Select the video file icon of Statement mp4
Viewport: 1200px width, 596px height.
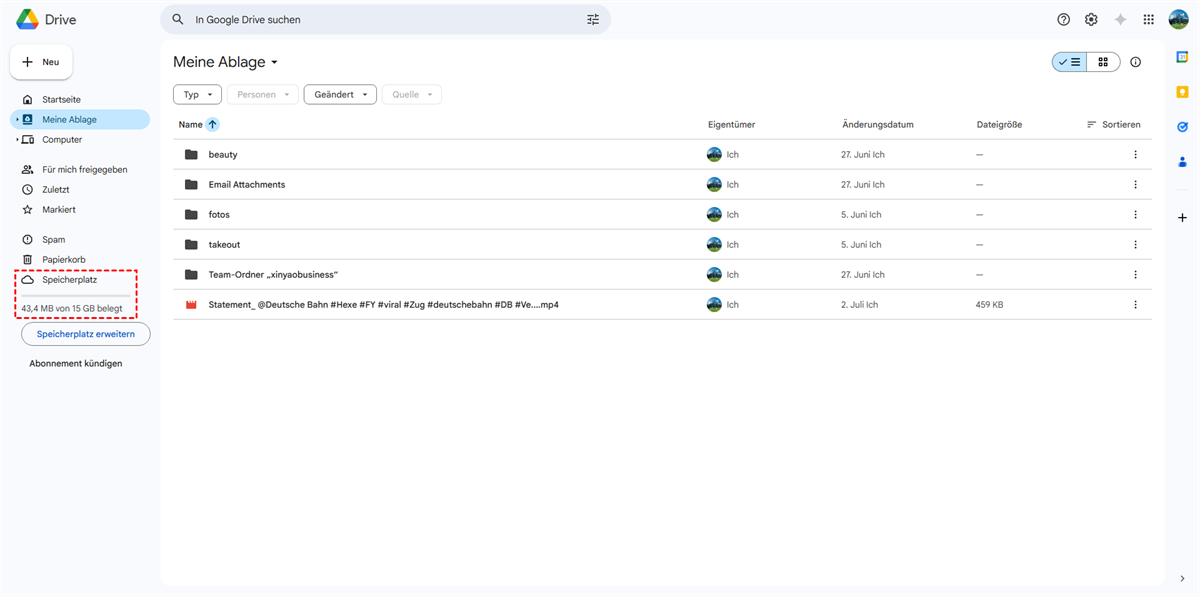click(191, 305)
